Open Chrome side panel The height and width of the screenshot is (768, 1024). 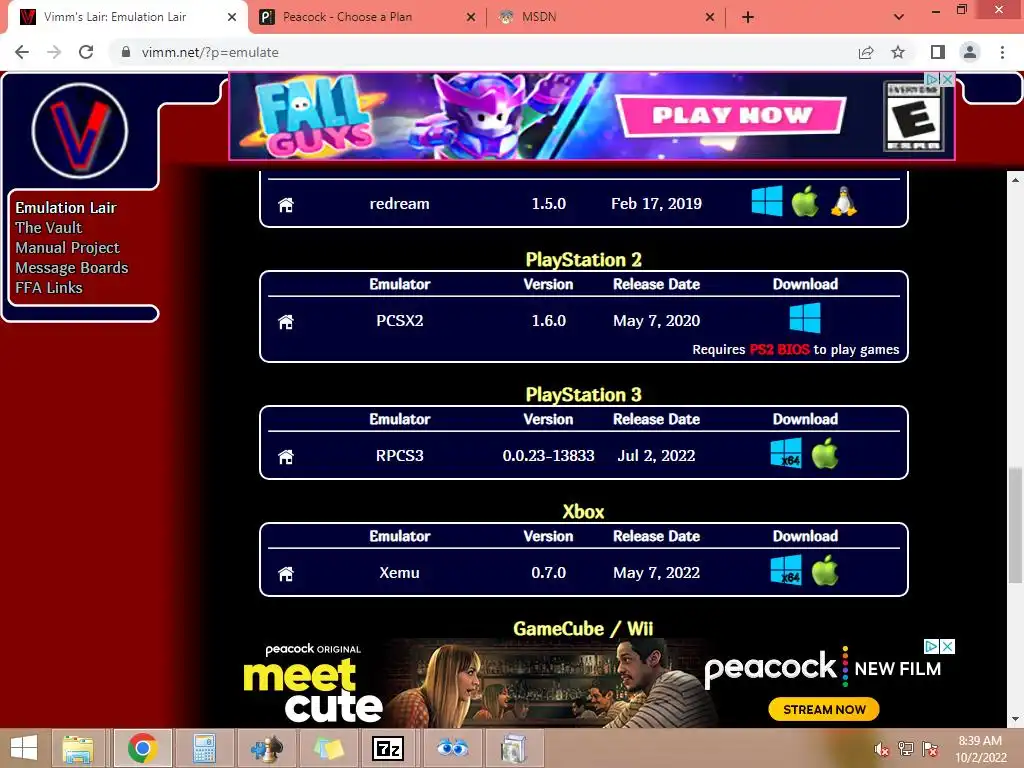pos(938,52)
